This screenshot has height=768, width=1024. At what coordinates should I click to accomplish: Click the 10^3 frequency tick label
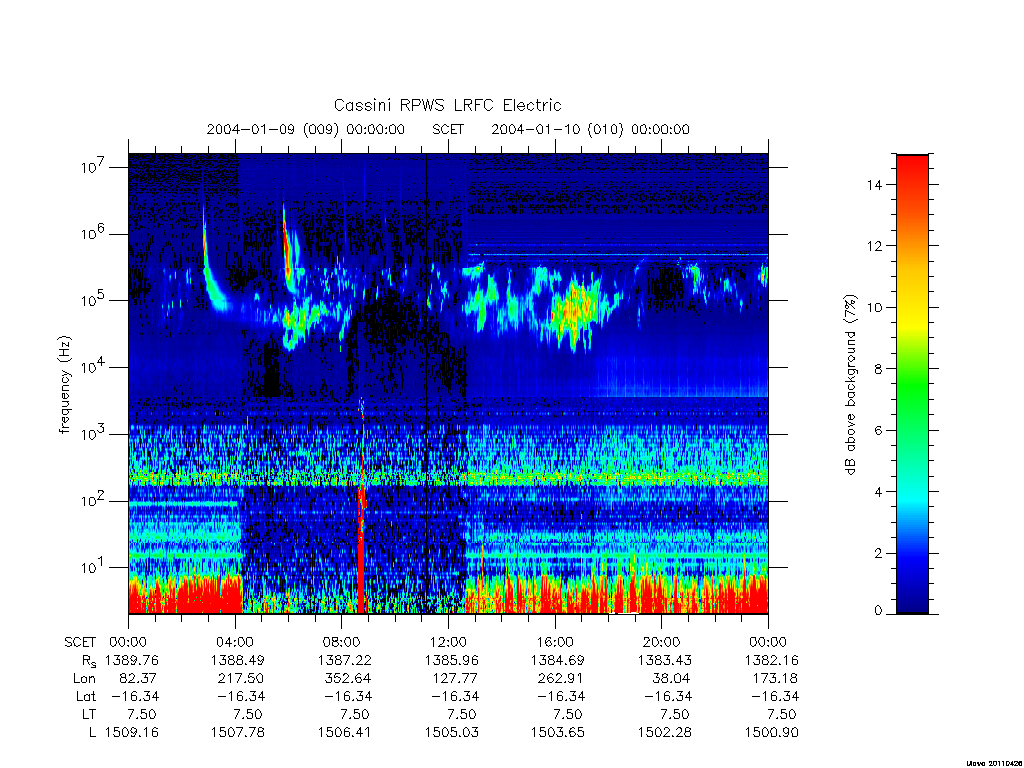tap(94, 434)
